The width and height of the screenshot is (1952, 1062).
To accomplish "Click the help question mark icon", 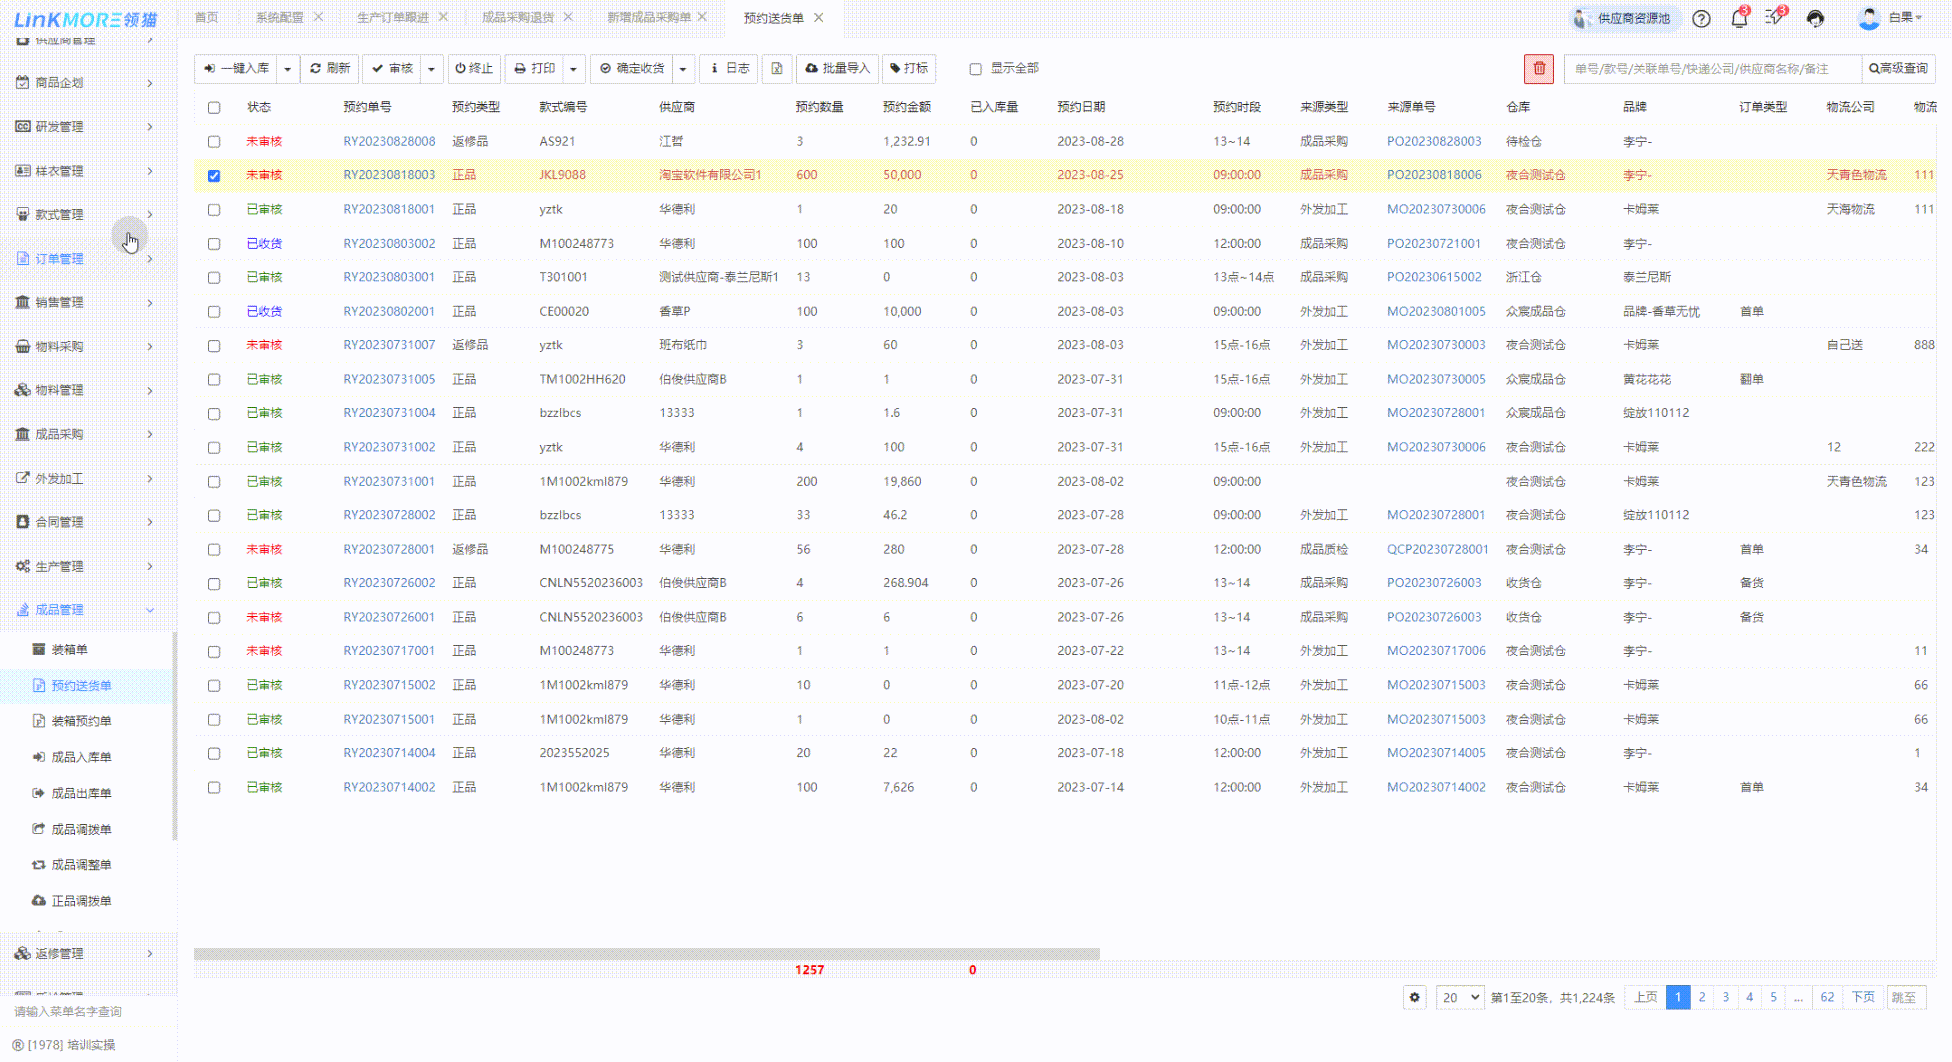I will click(x=1701, y=18).
